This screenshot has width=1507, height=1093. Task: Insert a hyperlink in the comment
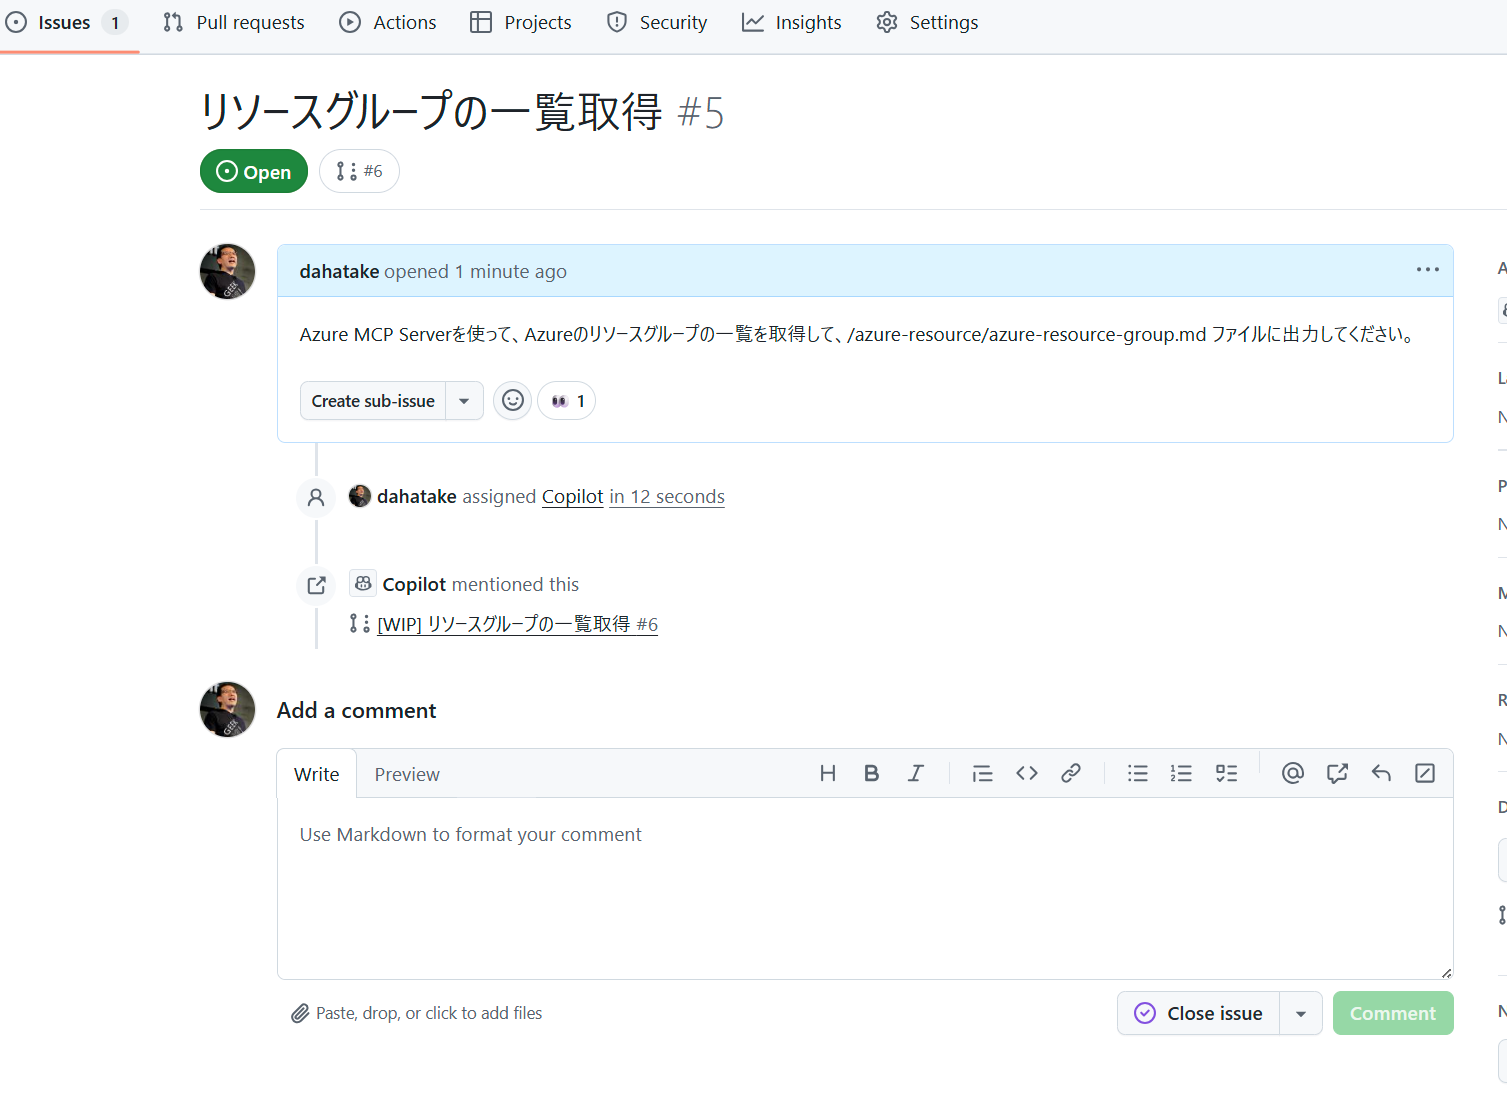(1071, 773)
